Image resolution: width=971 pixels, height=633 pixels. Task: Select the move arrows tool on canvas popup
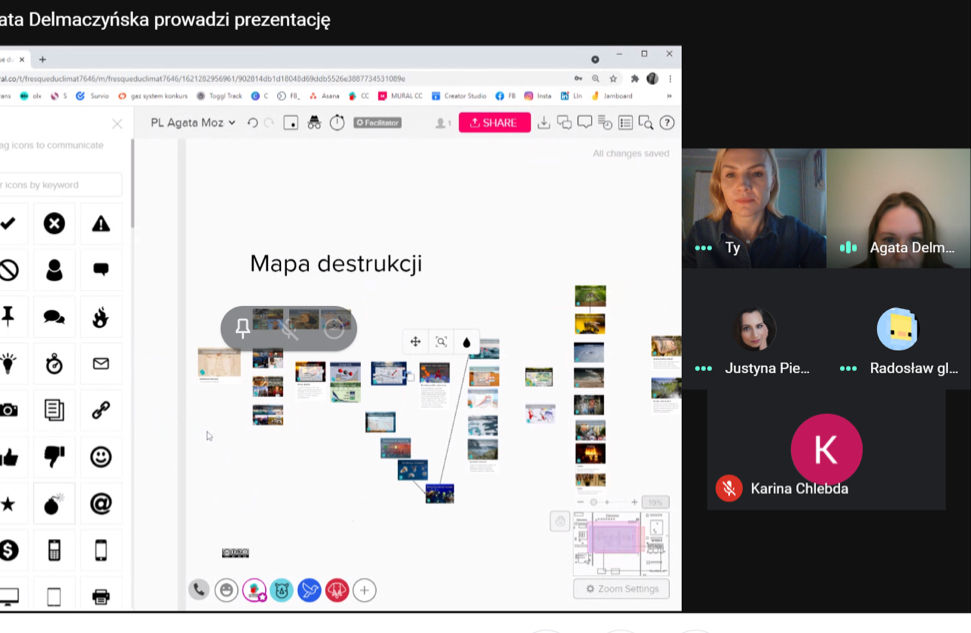[416, 341]
